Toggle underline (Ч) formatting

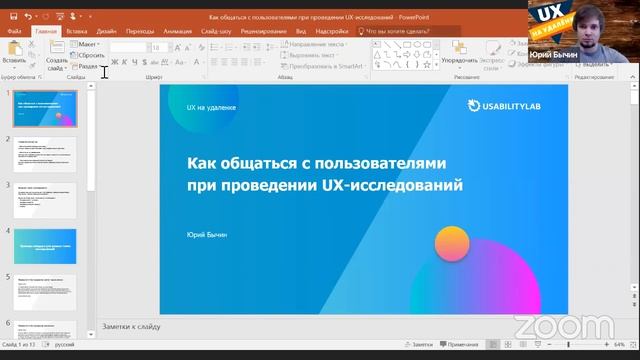pyautogui.click(x=134, y=62)
